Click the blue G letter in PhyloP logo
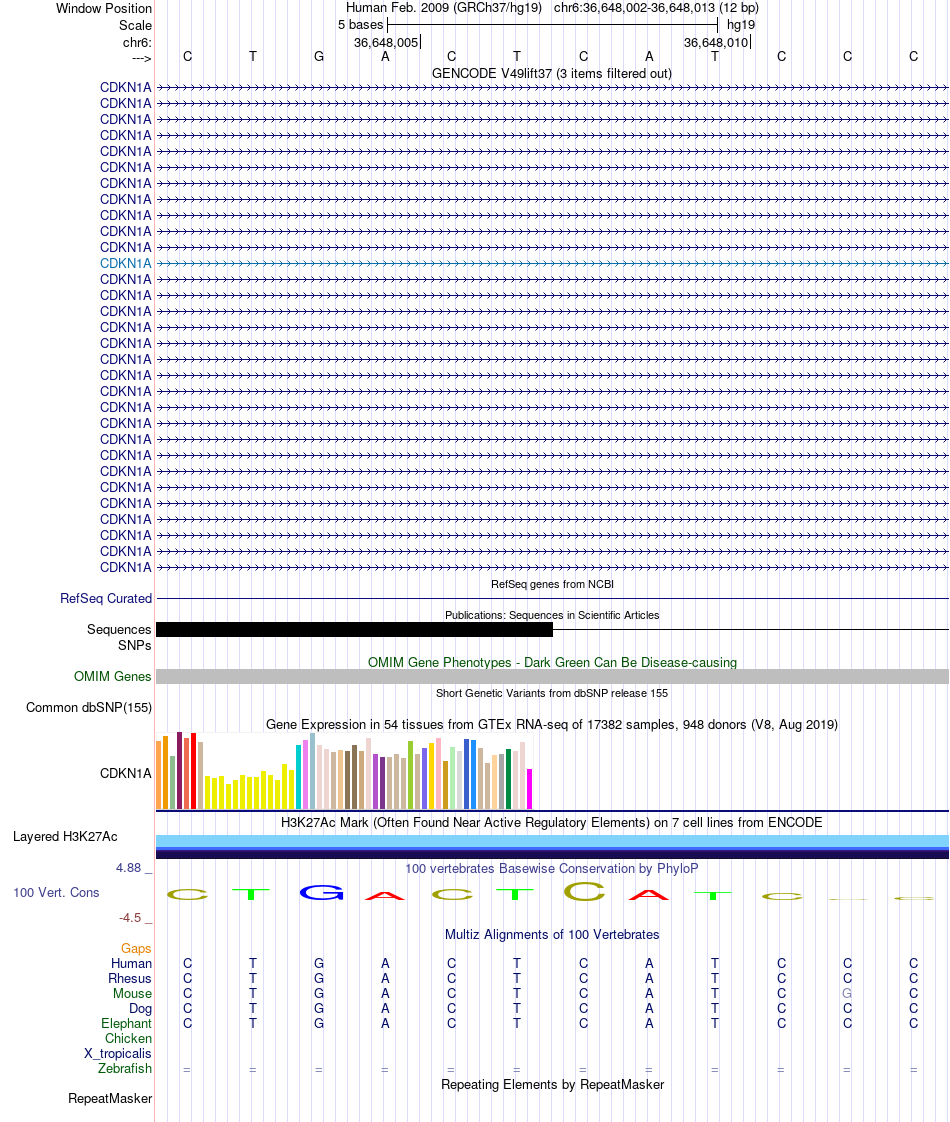The width and height of the screenshot is (950, 1122). tap(321, 892)
